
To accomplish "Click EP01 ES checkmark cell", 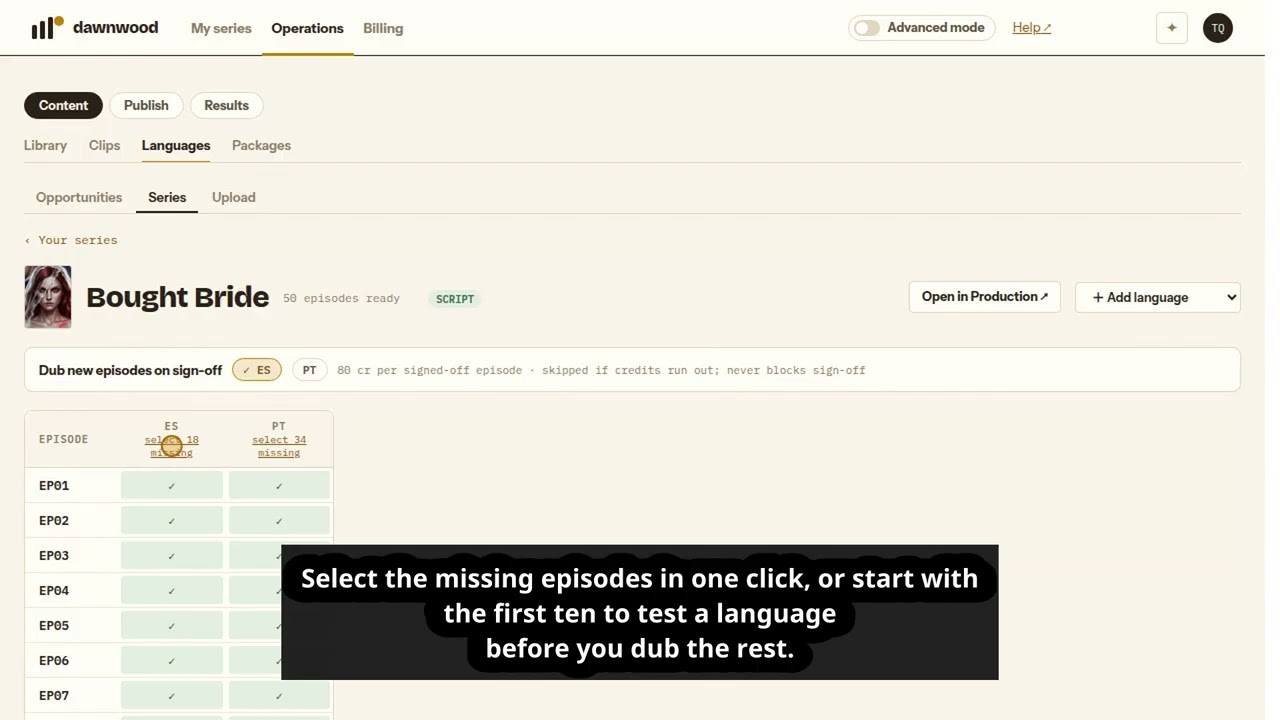I will (171, 486).
